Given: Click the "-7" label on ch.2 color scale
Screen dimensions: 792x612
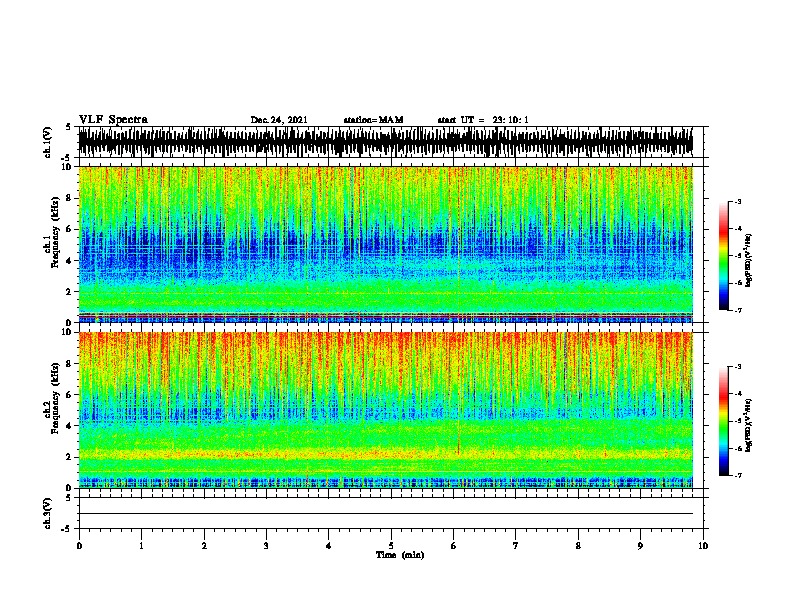Looking at the screenshot, I should 738,475.
